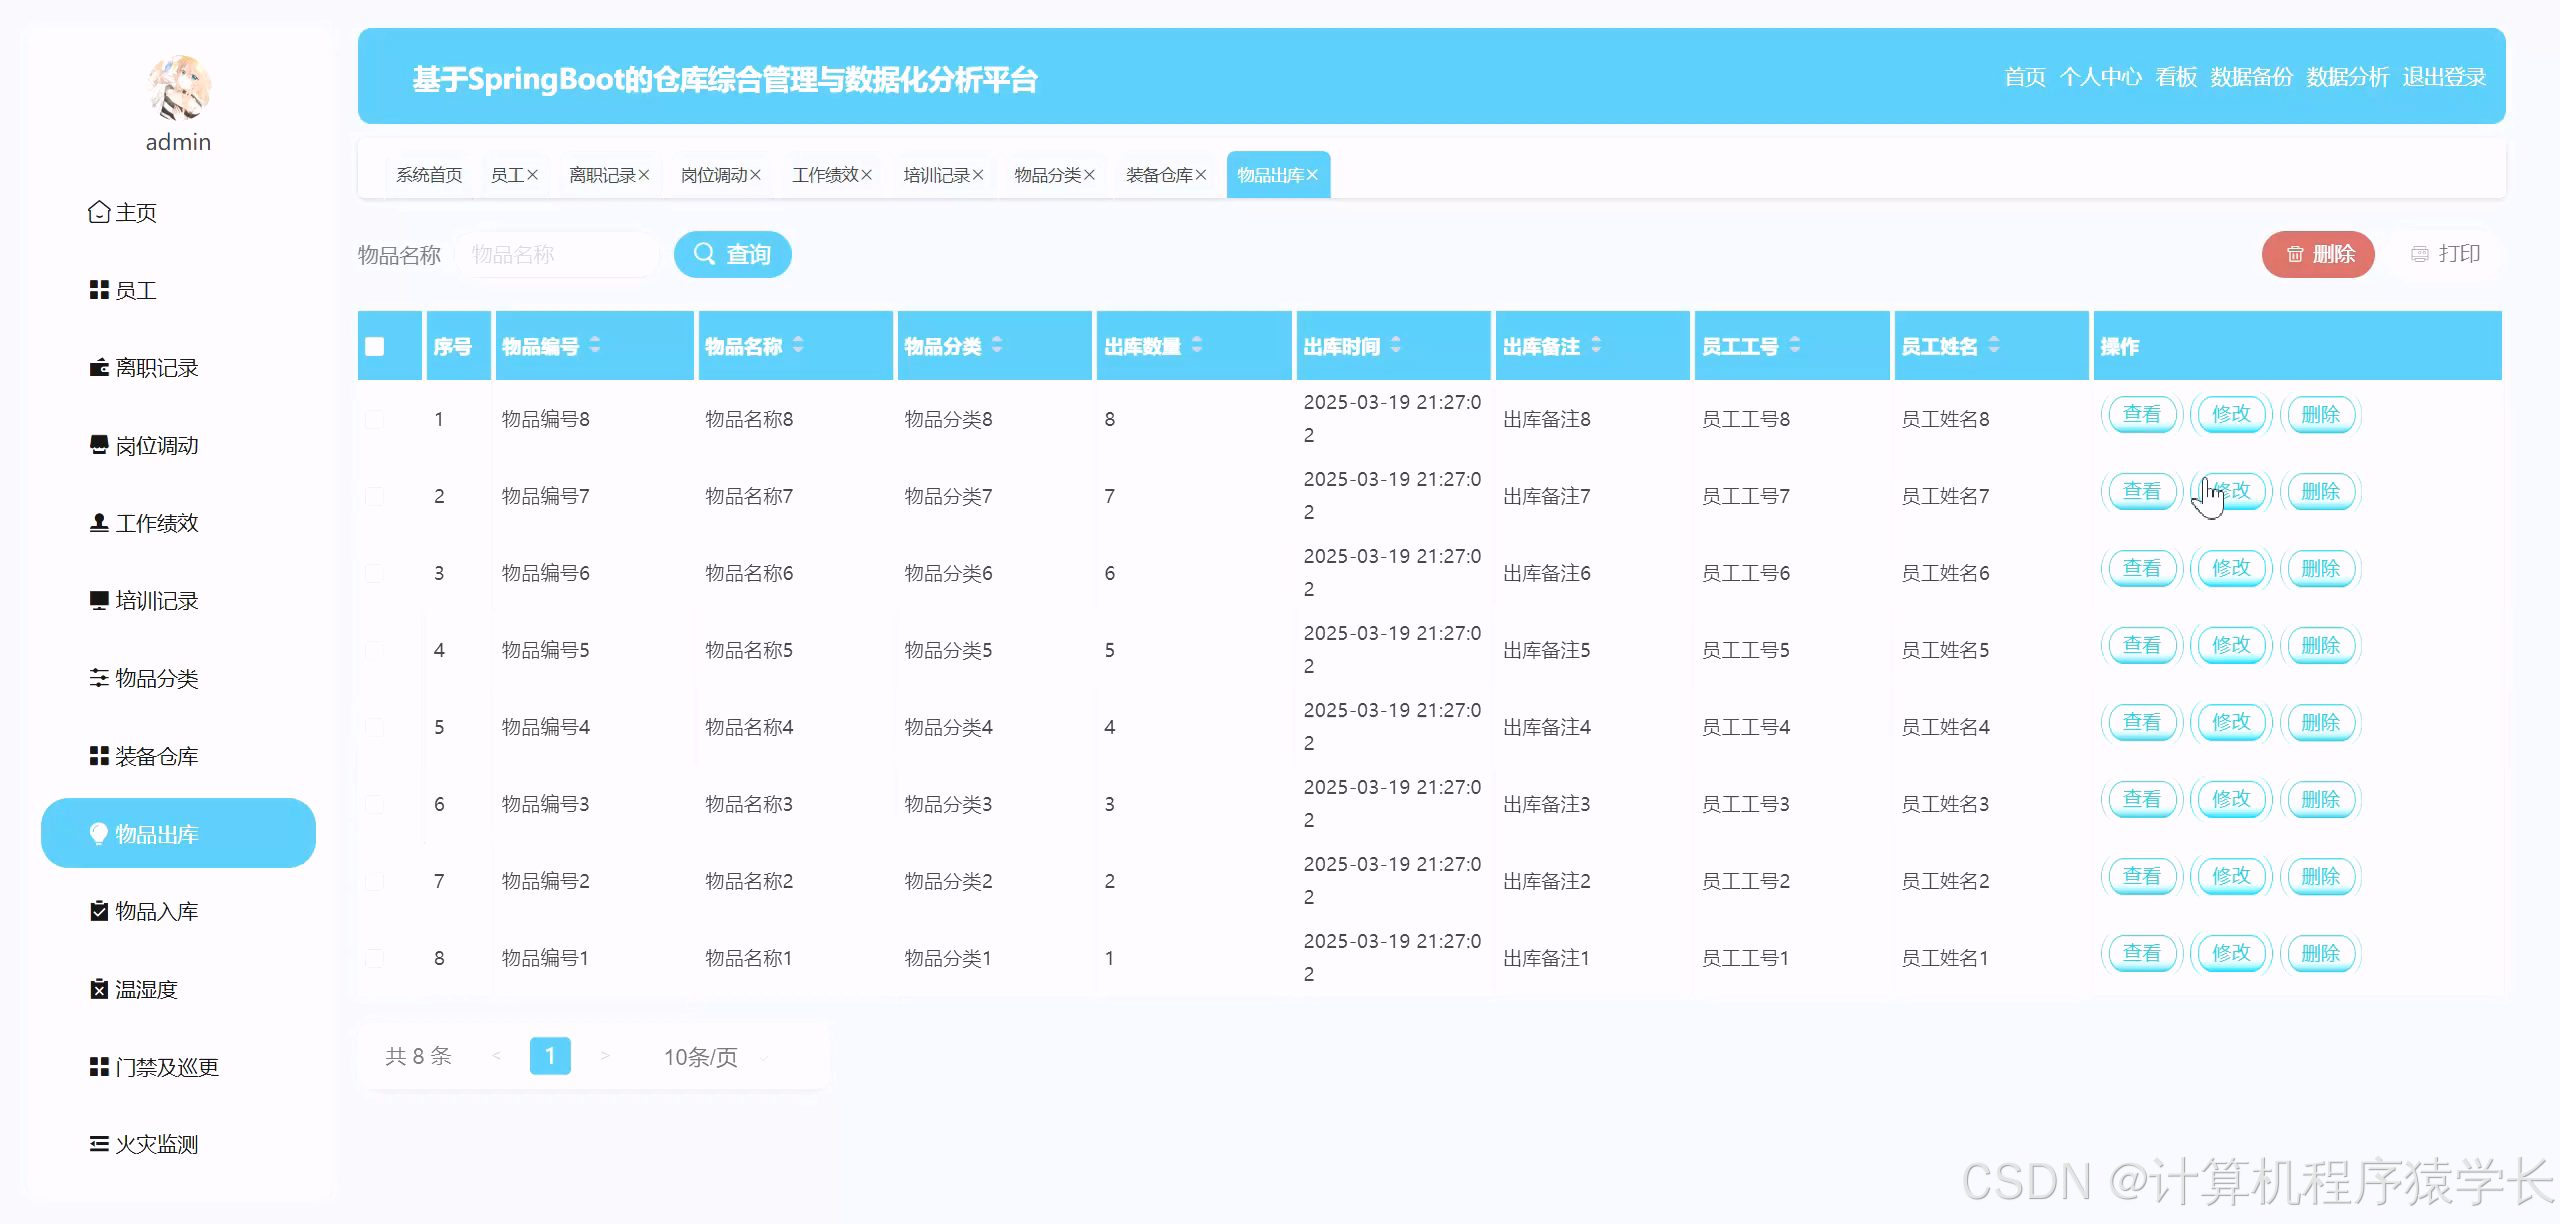Check the checkbox for row 物品编号8
This screenshot has height=1224, width=2560.
(x=375, y=418)
